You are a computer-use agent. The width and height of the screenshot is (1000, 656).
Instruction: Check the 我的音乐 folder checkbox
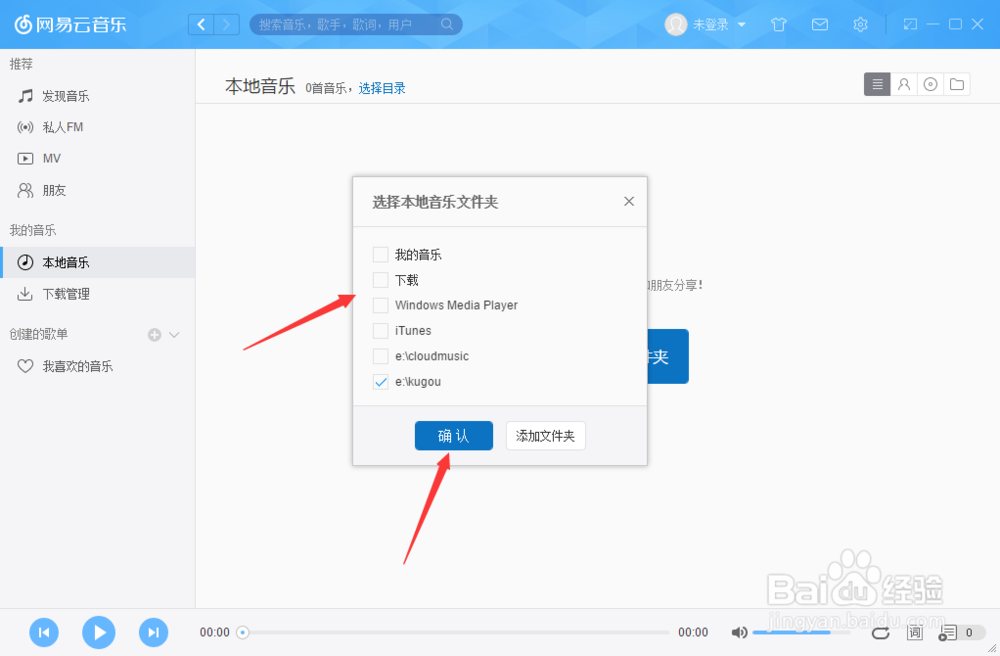(380, 254)
